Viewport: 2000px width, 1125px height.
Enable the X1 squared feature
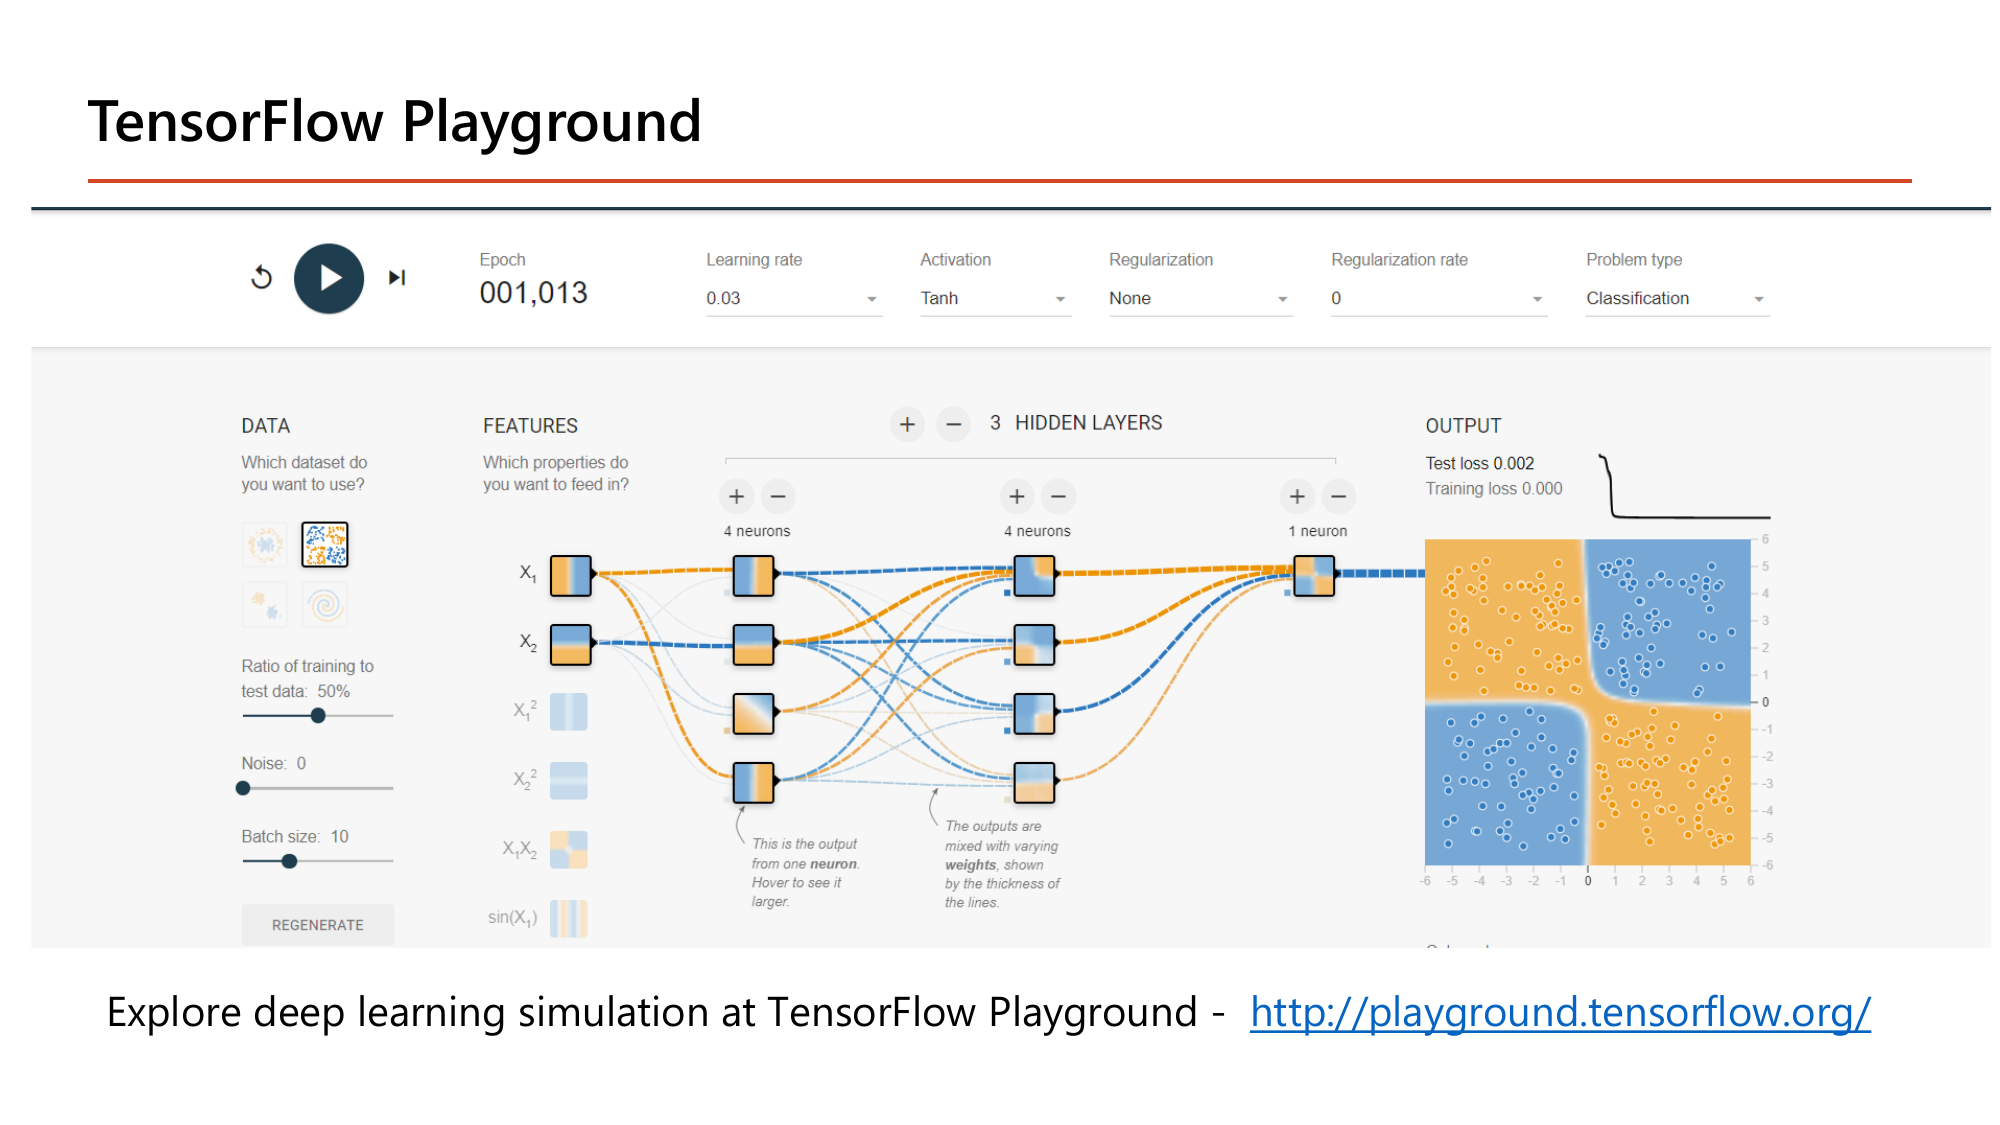pyautogui.click(x=569, y=712)
